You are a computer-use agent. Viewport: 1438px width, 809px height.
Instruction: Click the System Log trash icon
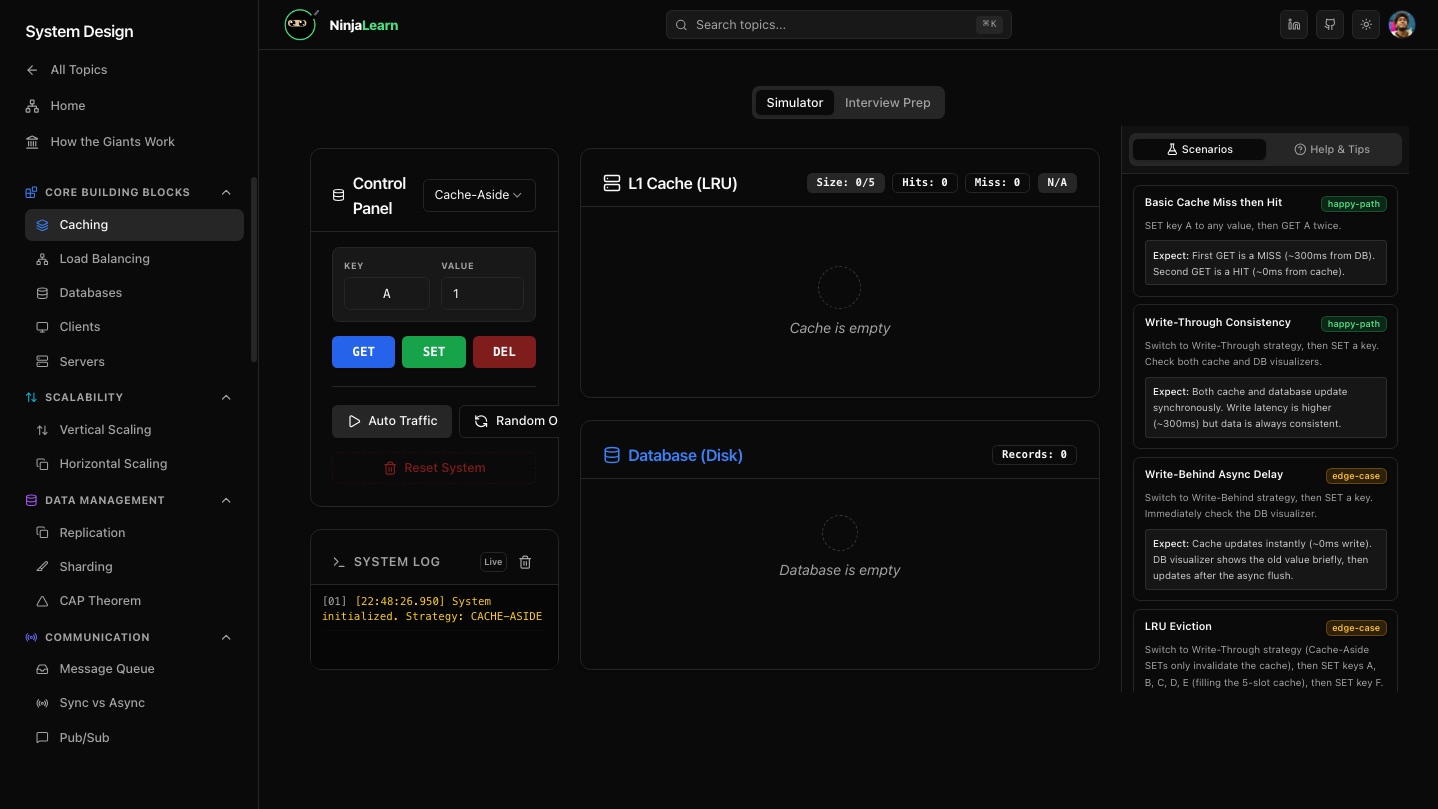[526, 562]
